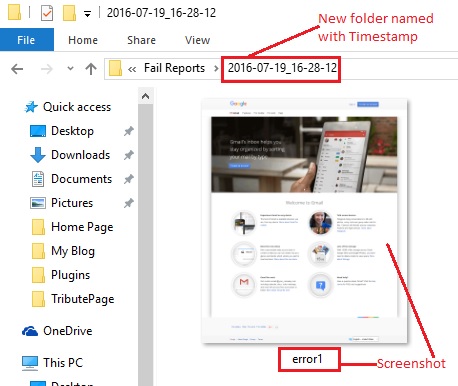Image resolution: width=458 pixels, height=386 pixels.
Task: Open Desktop in Quick access
Action: tap(72, 131)
